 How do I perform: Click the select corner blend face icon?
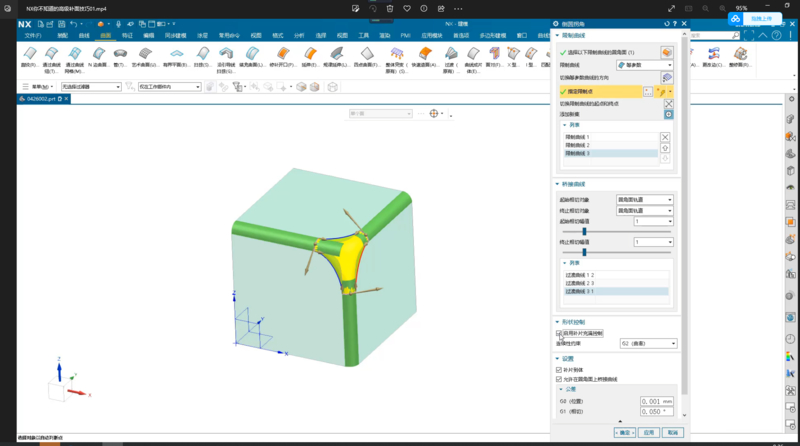tap(668, 51)
